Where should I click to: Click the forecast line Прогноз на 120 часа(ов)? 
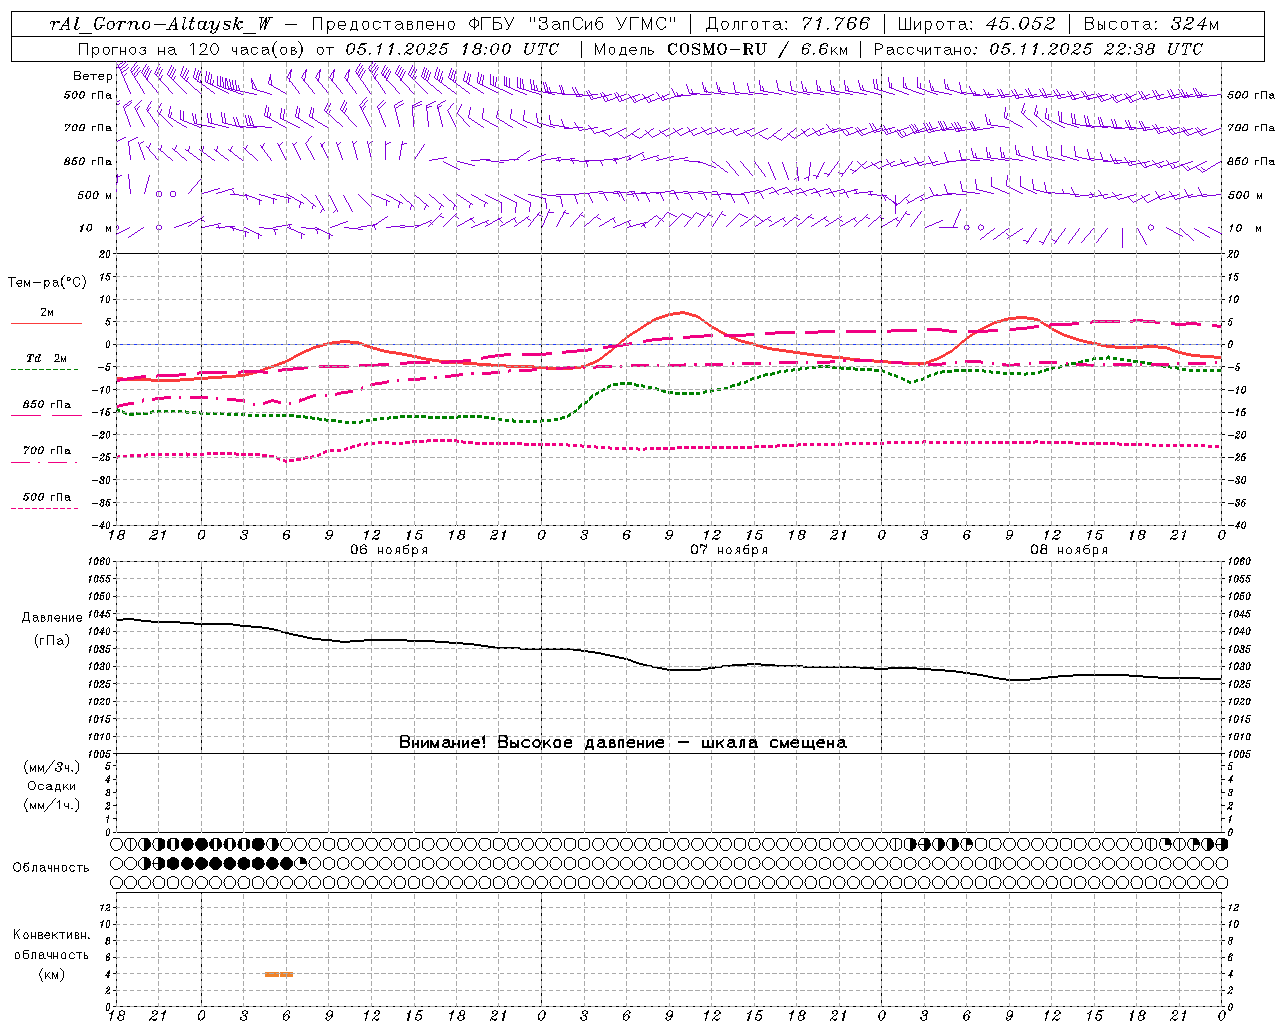pos(192,49)
